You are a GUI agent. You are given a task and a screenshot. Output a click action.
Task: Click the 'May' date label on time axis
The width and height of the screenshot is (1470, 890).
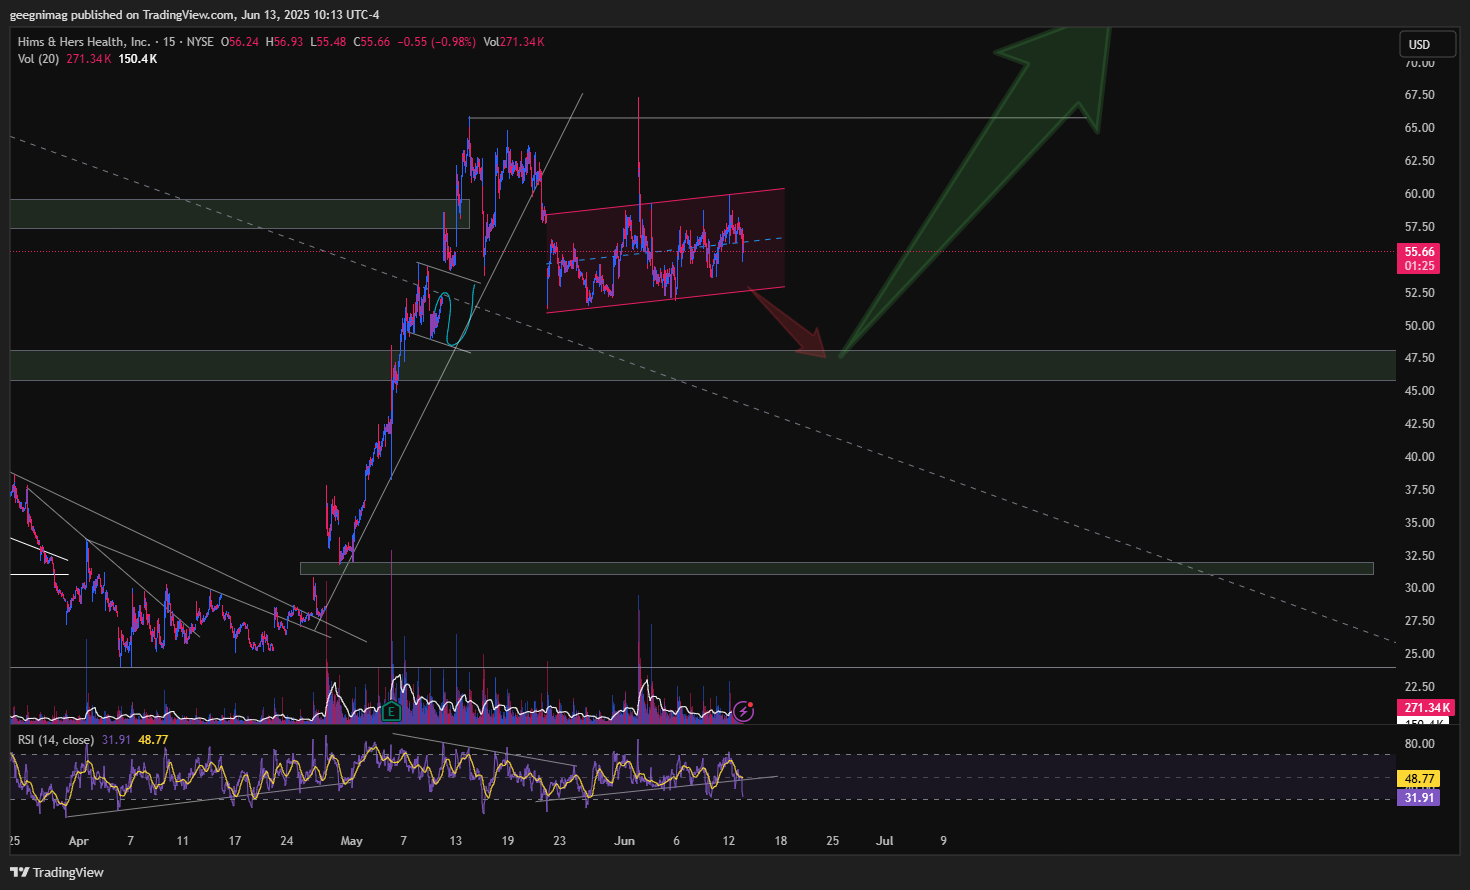point(351,841)
